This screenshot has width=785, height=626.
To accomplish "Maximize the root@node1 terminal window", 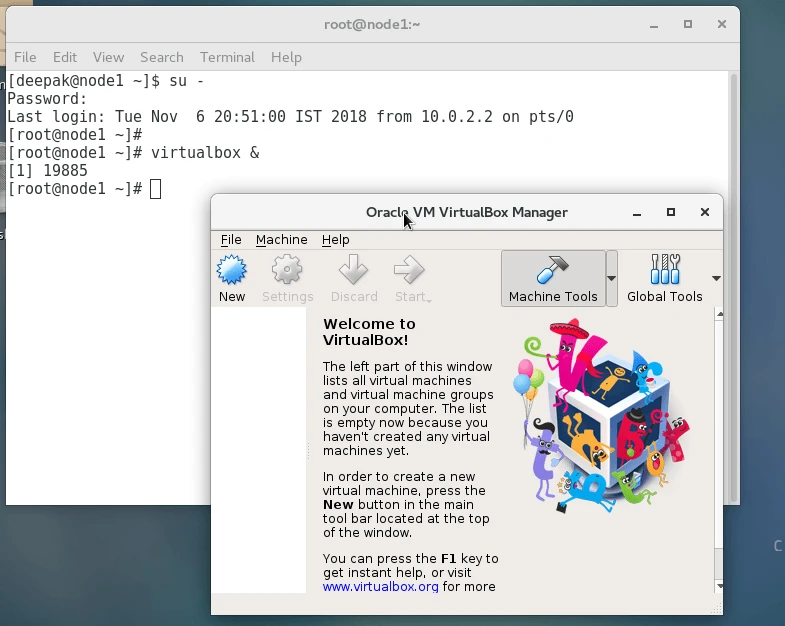I will click(x=688, y=24).
